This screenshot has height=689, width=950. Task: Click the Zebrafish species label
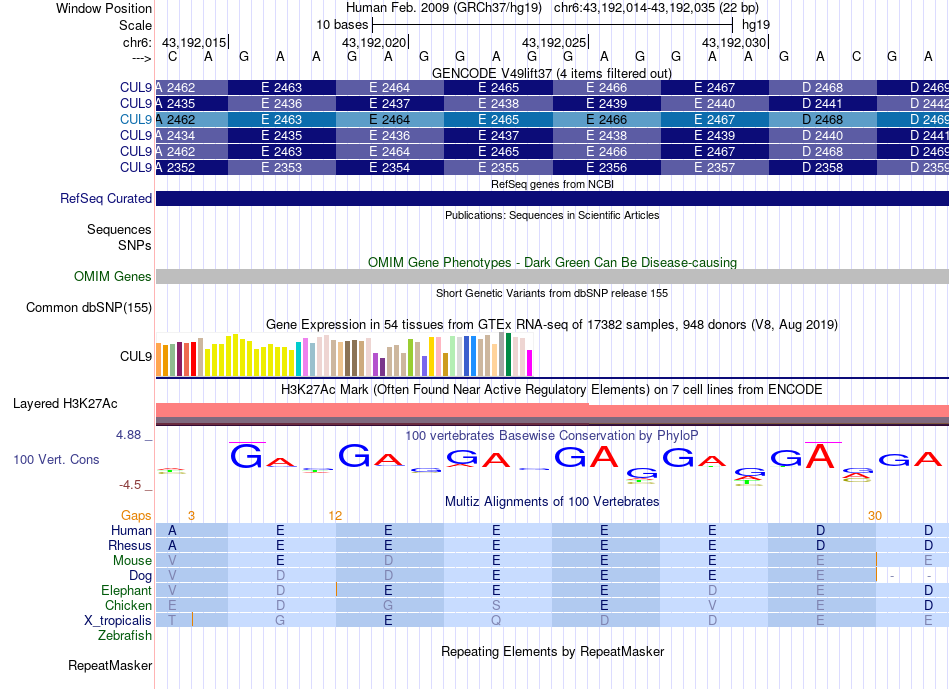point(124,635)
